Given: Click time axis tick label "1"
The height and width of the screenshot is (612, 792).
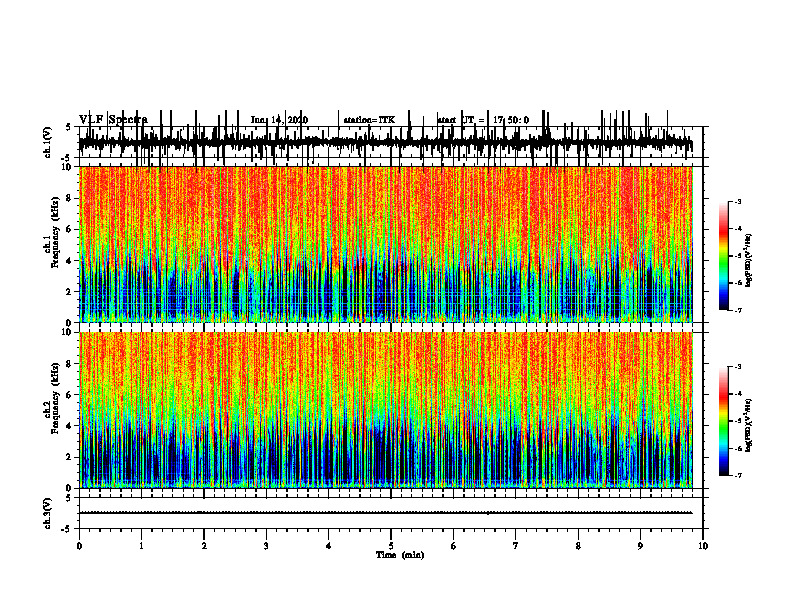Looking at the screenshot, I should [x=141, y=546].
